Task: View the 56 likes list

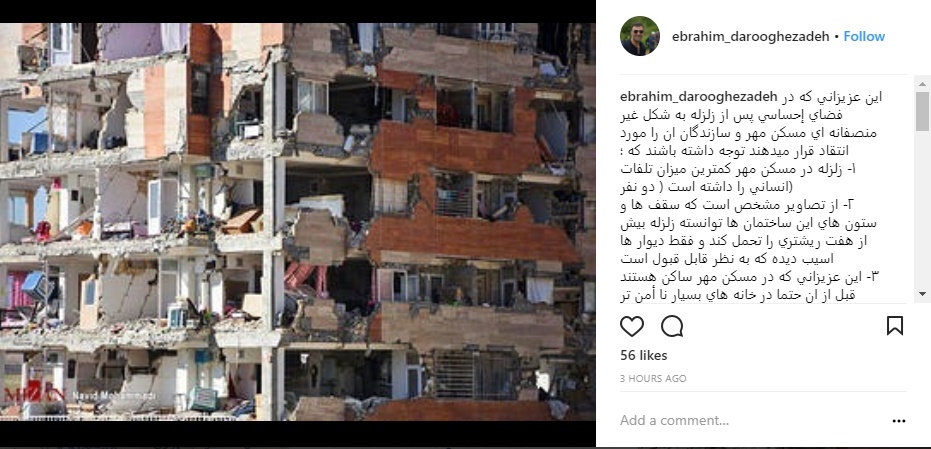Action: [x=644, y=355]
